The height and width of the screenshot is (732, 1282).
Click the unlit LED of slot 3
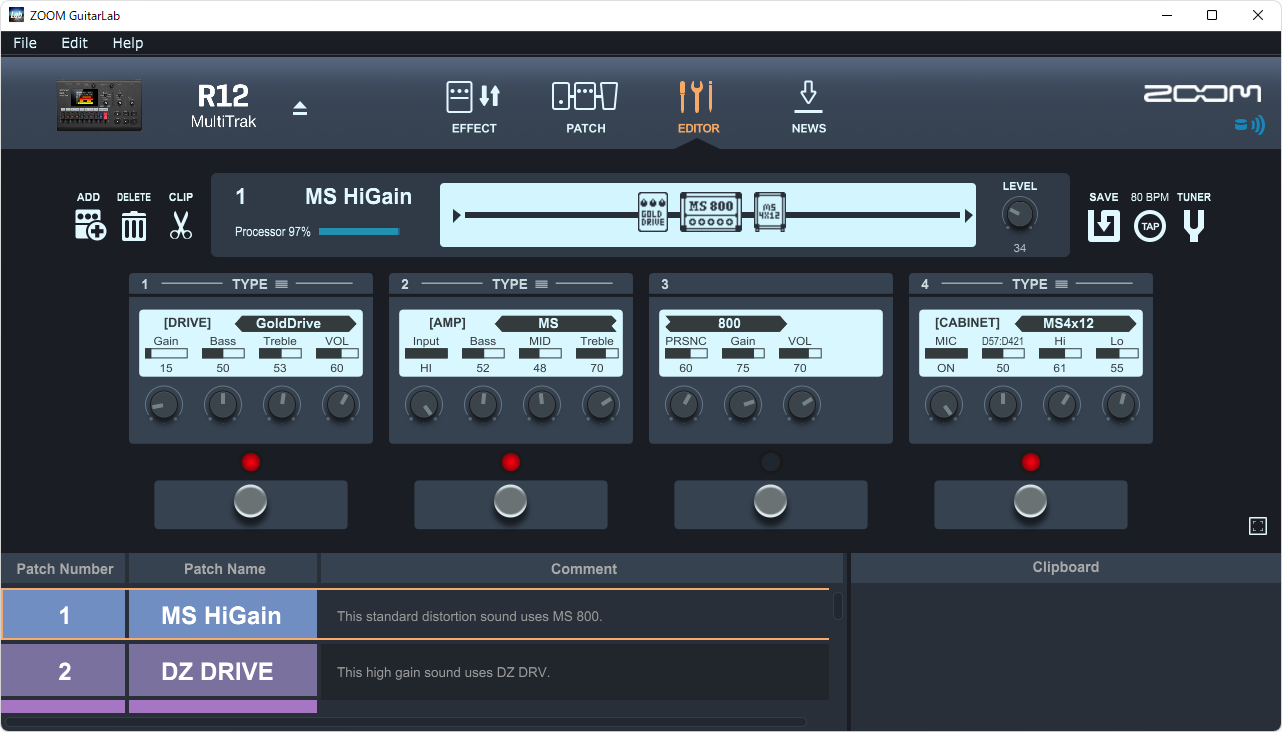tap(771, 462)
